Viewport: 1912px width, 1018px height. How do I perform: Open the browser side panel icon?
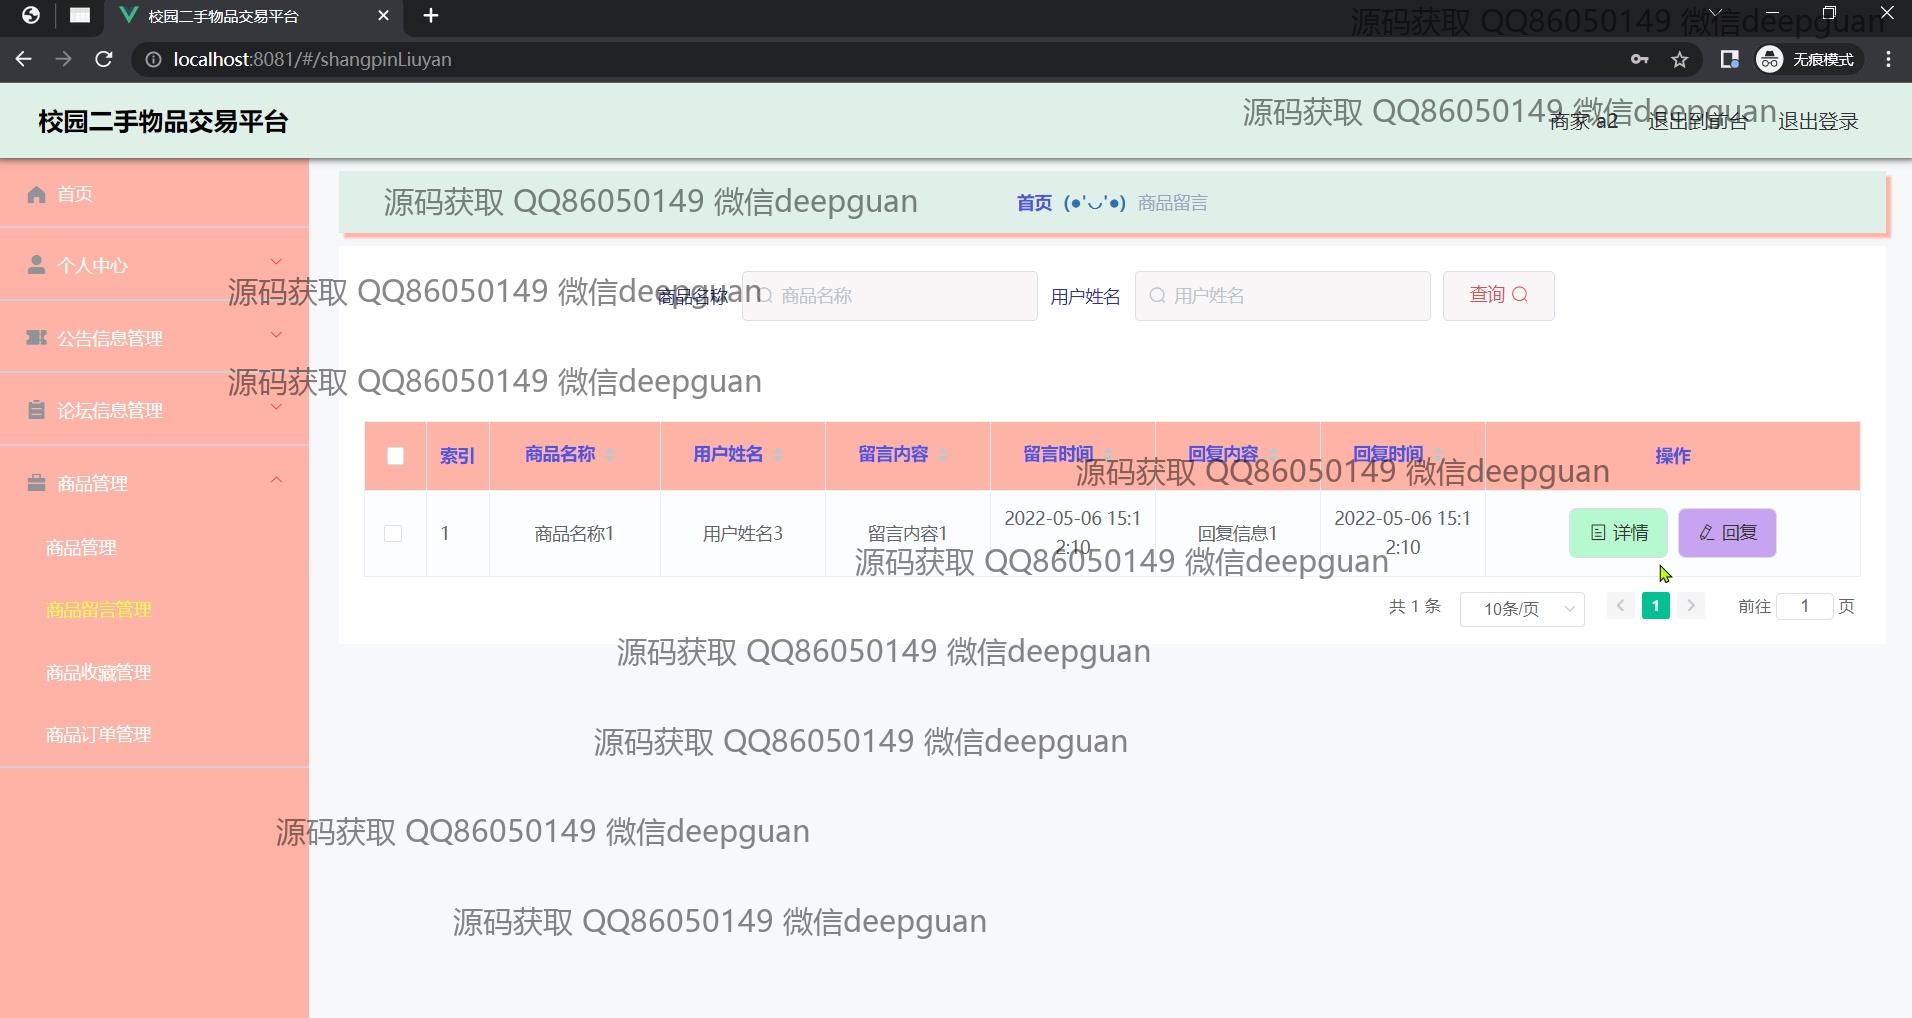tap(1729, 60)
